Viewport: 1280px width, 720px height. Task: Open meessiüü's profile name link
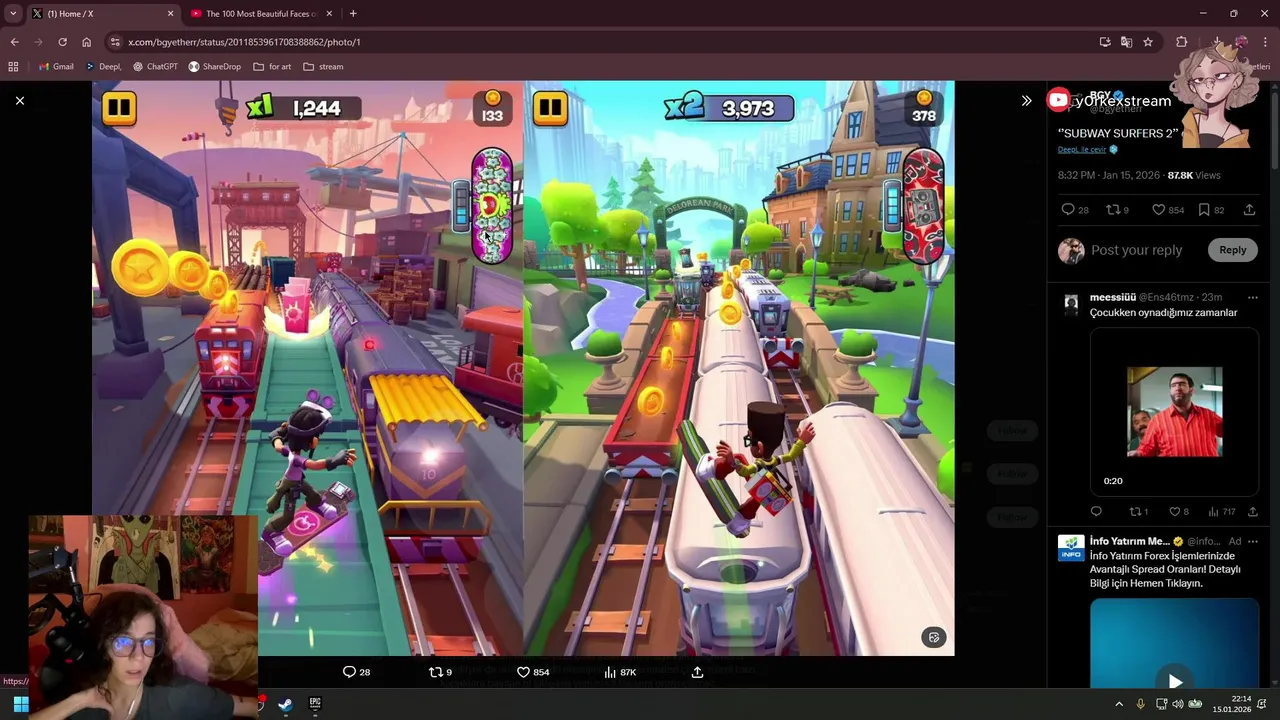[x=1113, y=297]
